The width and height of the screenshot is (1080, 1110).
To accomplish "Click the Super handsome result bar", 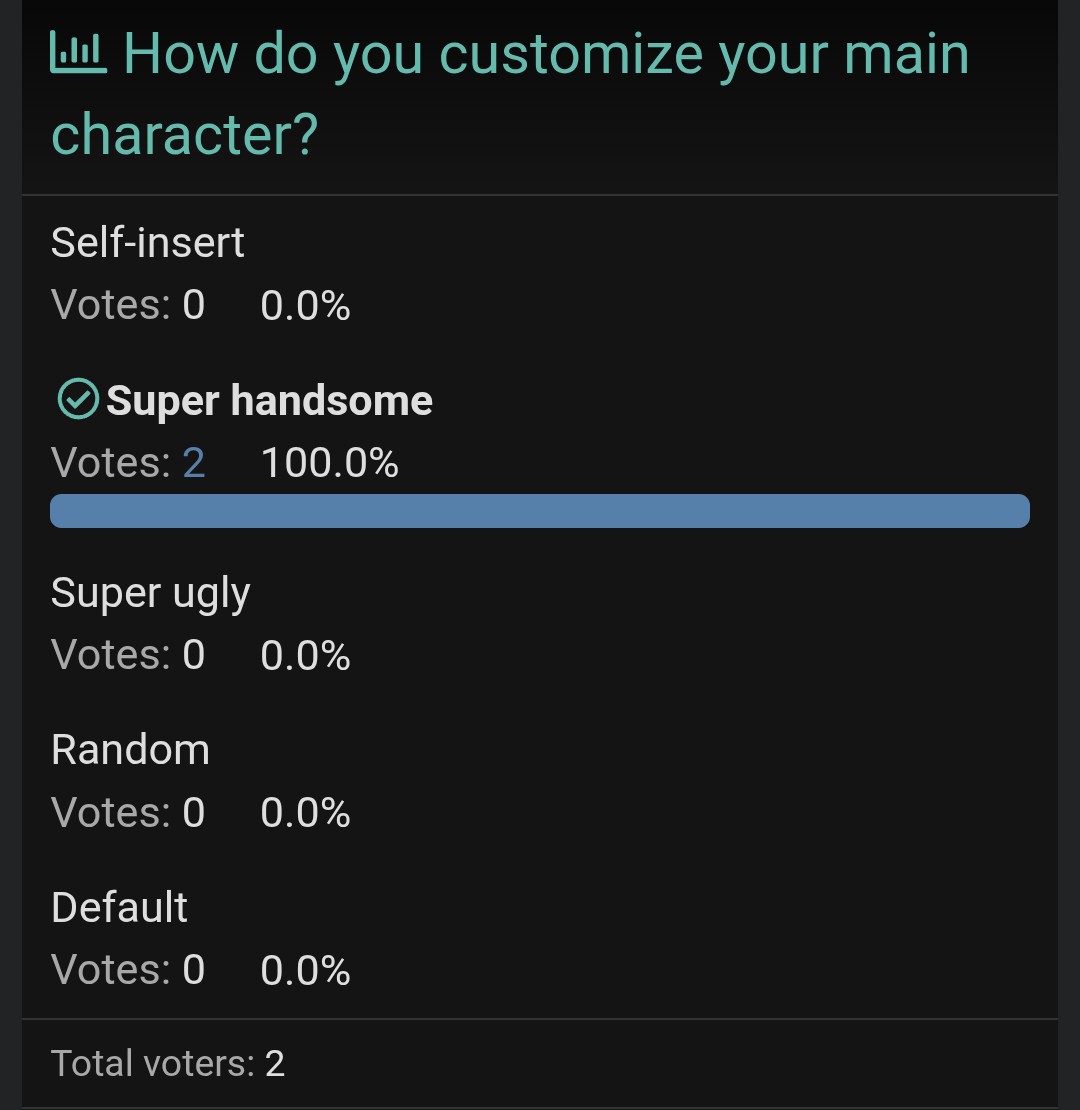I will pyautogui.click(x=540, y=511).
